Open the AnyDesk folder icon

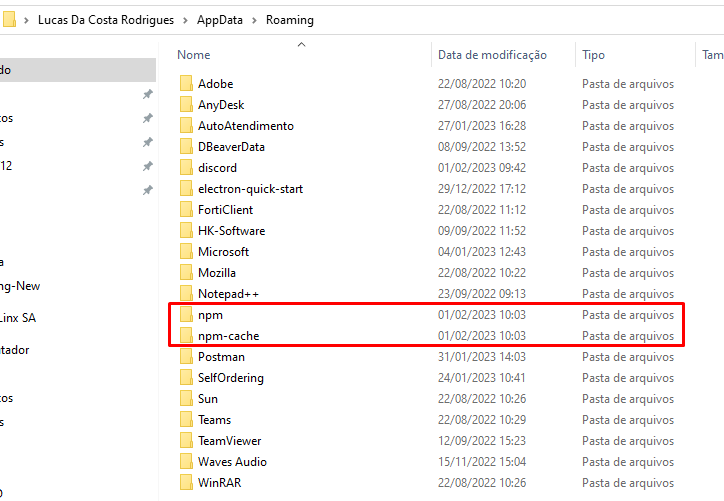pyautogui.click(x=186, y=105)
